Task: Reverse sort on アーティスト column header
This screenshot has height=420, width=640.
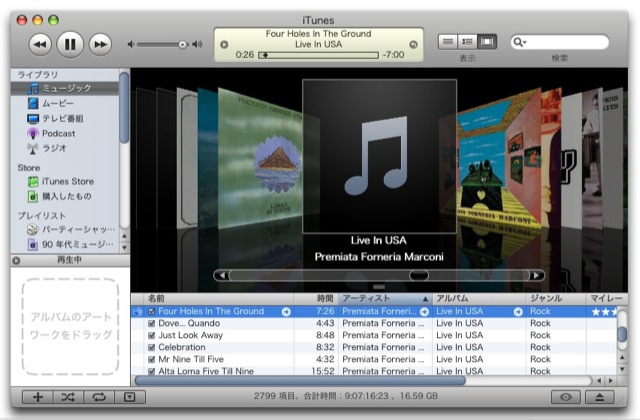Action: 385,298
